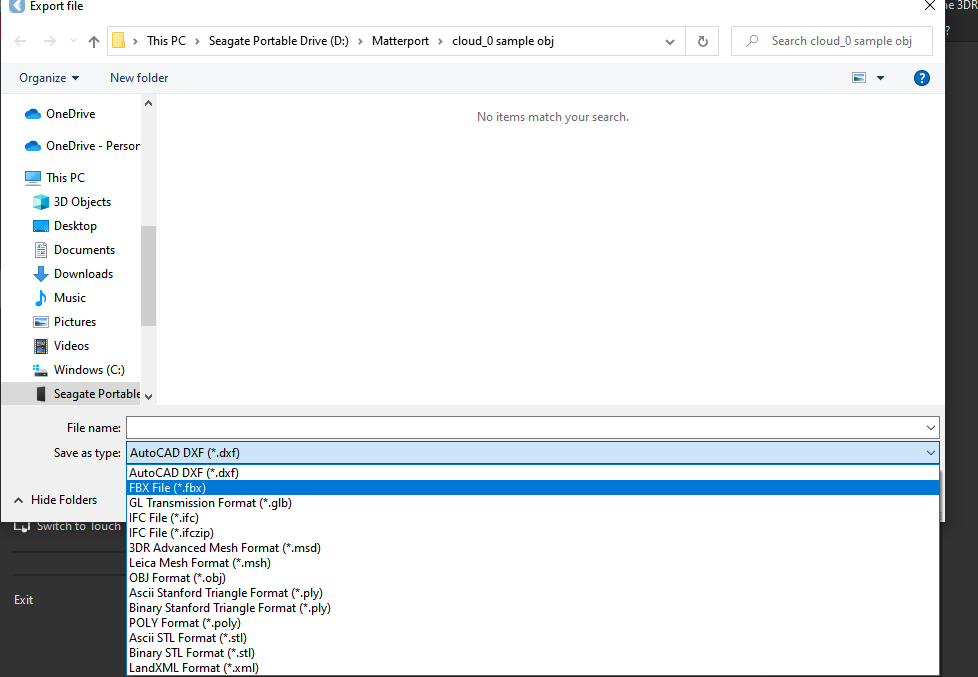The height and width of the screenshot is (677, 978).
Task: Click the Search cloud_0 sample obj field
Action: 832,41
